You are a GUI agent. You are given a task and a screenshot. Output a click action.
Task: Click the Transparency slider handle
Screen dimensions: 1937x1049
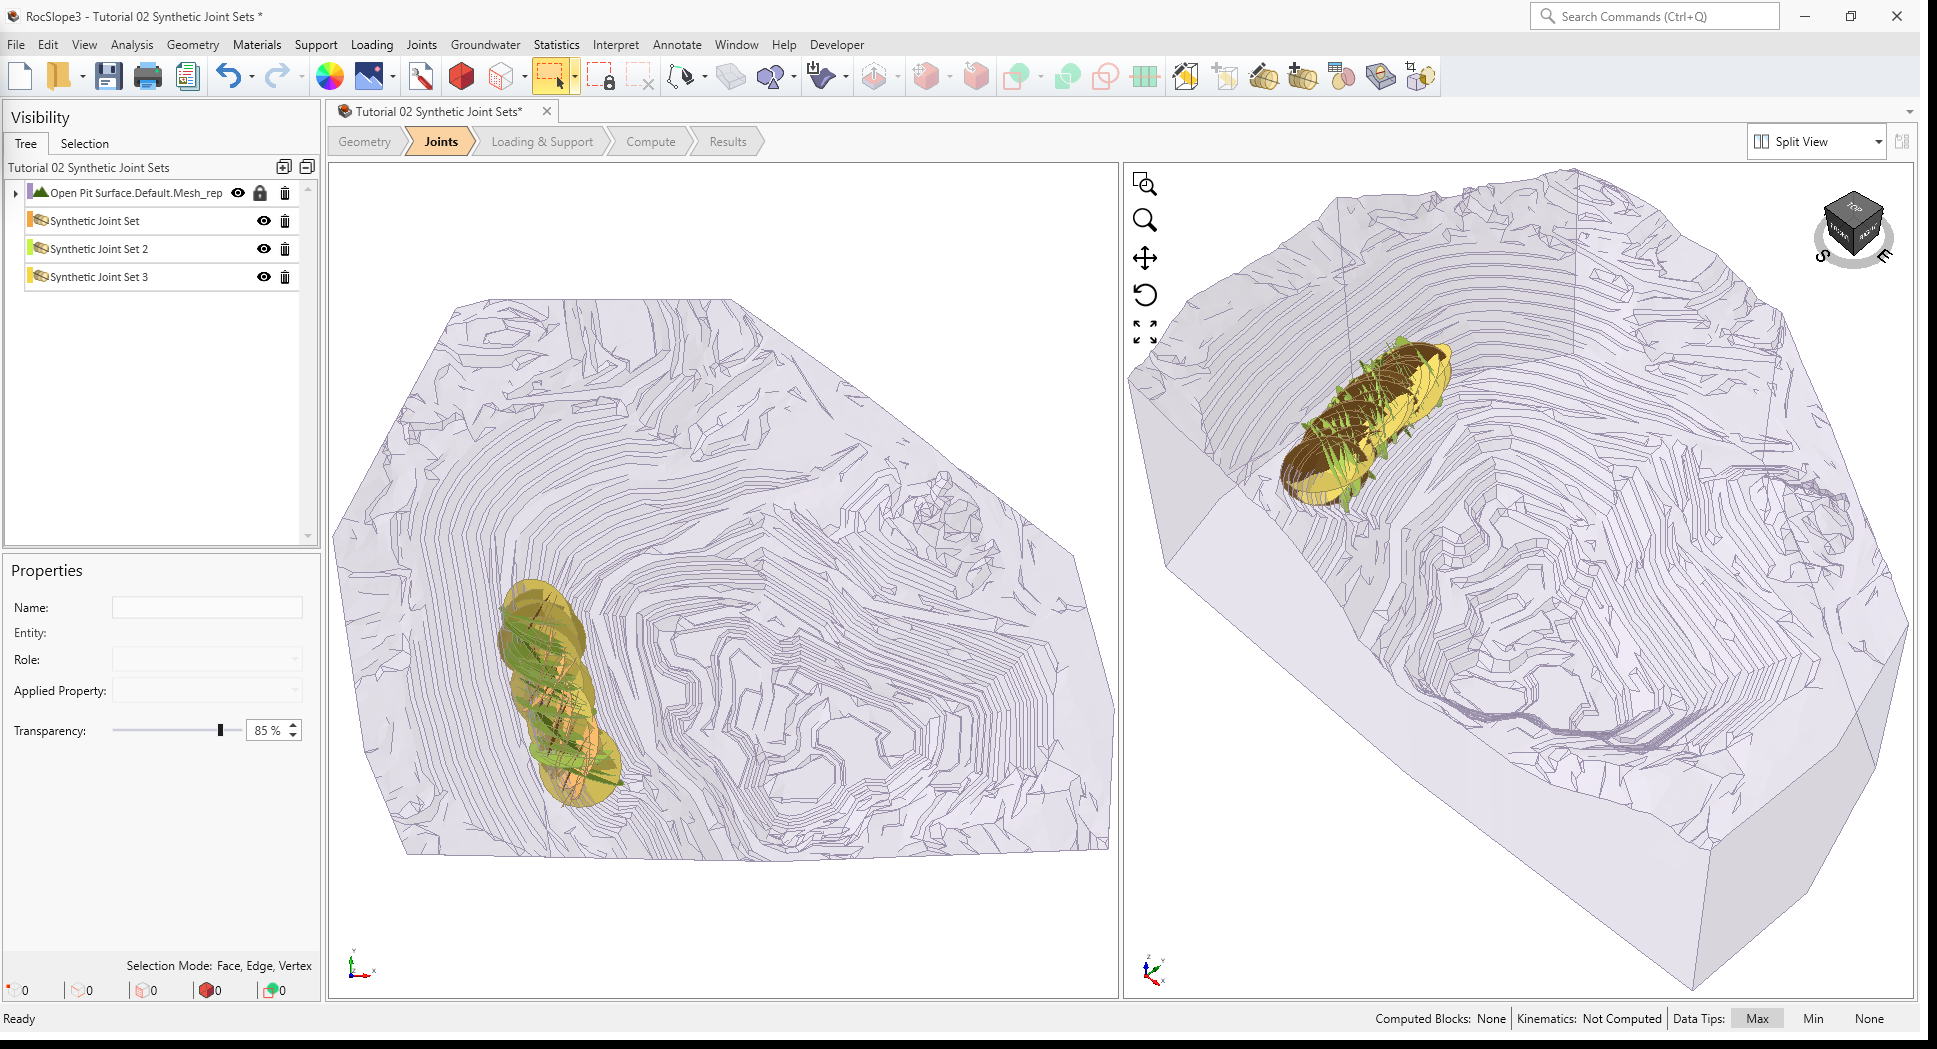click(220, 730)
